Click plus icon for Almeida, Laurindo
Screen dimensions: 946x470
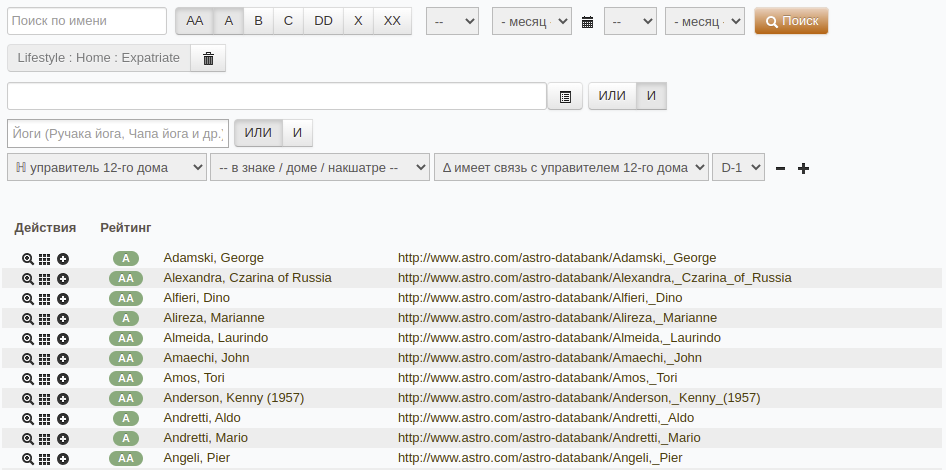[x=63, y=338]
